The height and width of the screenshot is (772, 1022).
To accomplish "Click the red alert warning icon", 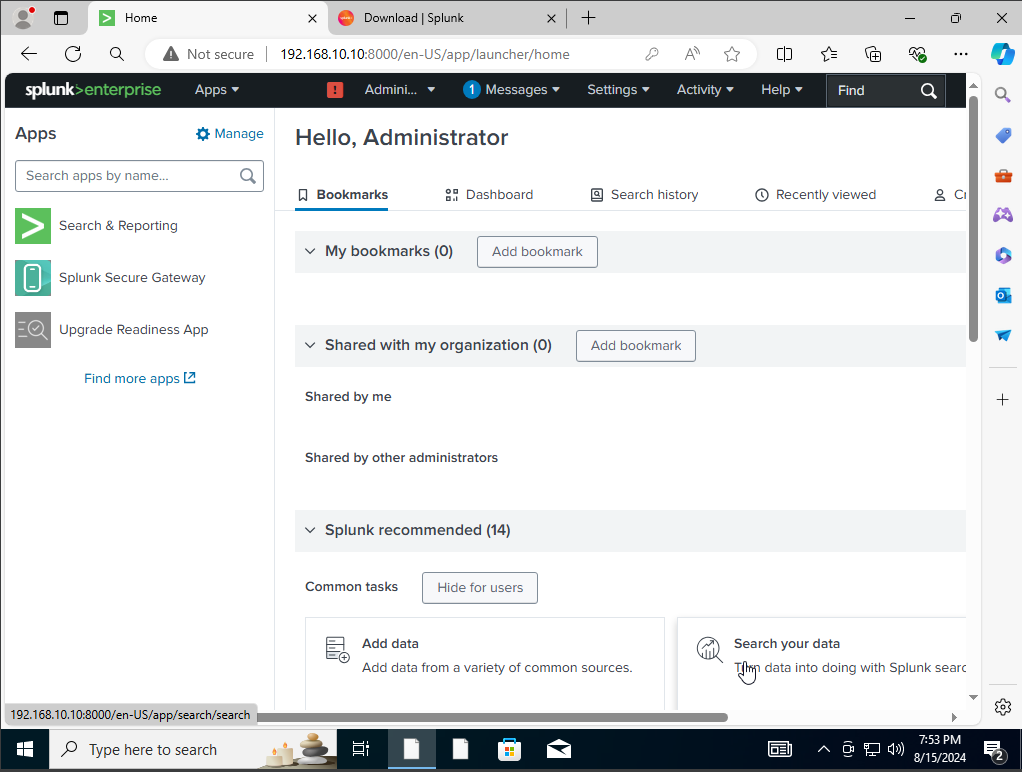I will pos(335,90).
